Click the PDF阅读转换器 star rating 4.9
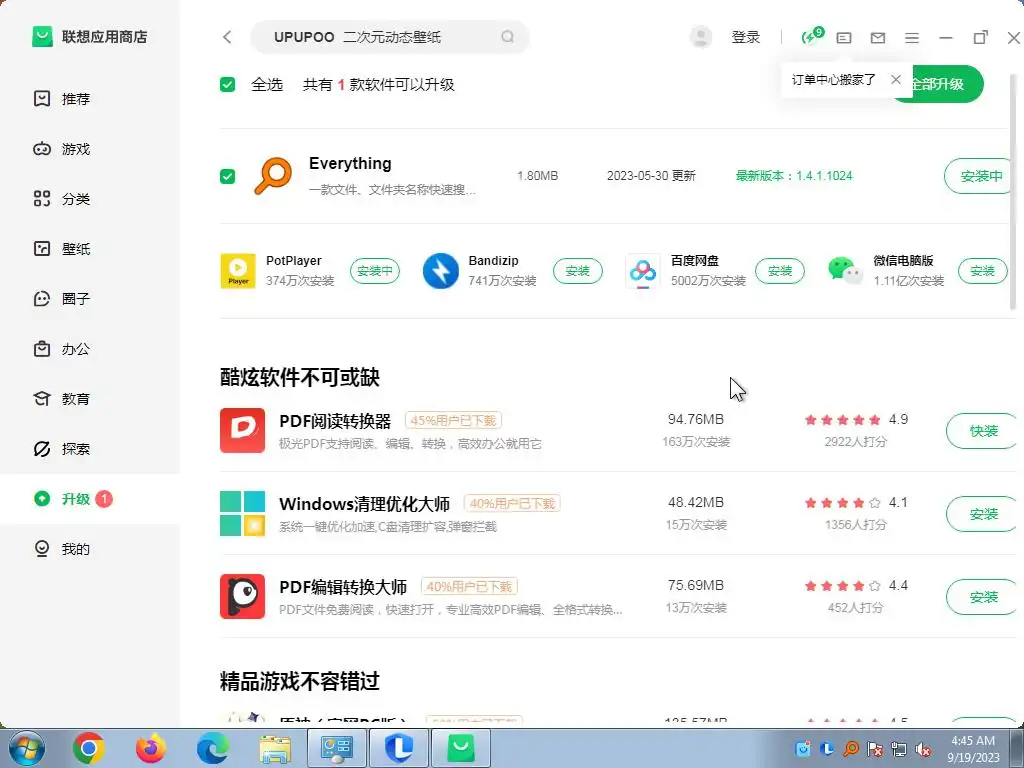 [856, 419]
